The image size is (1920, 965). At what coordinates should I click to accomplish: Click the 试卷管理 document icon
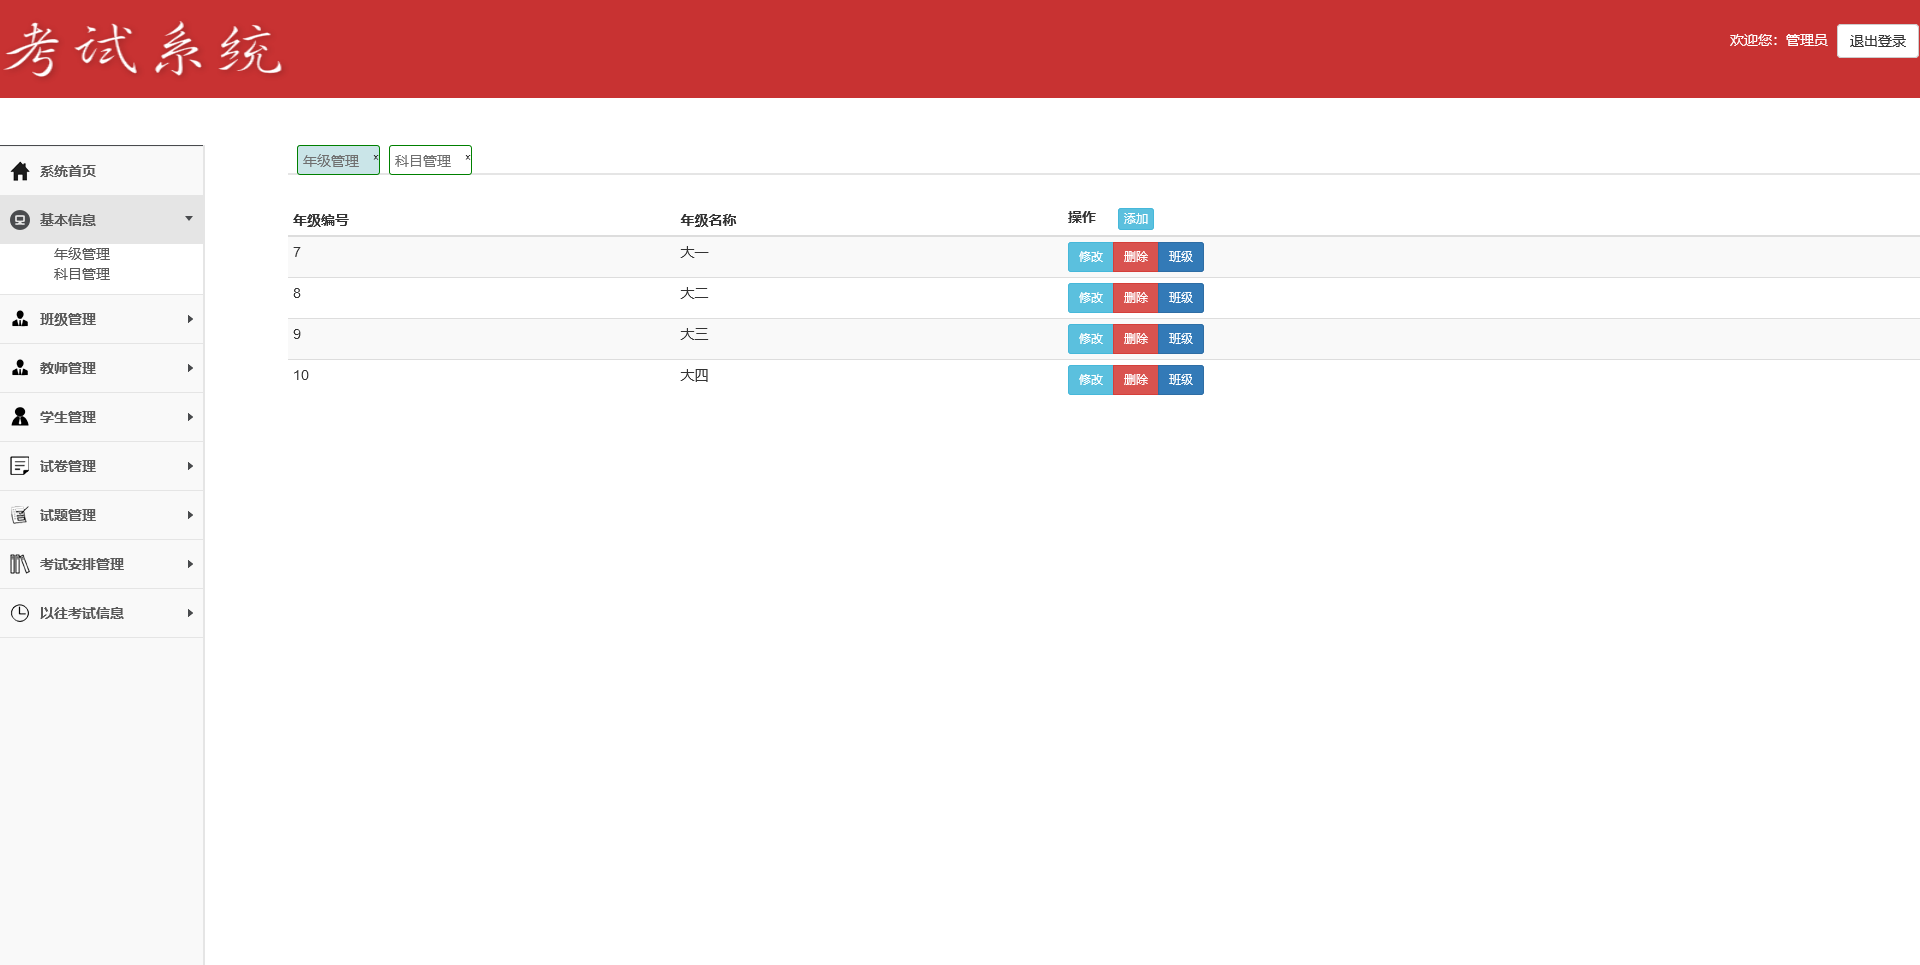20,466
